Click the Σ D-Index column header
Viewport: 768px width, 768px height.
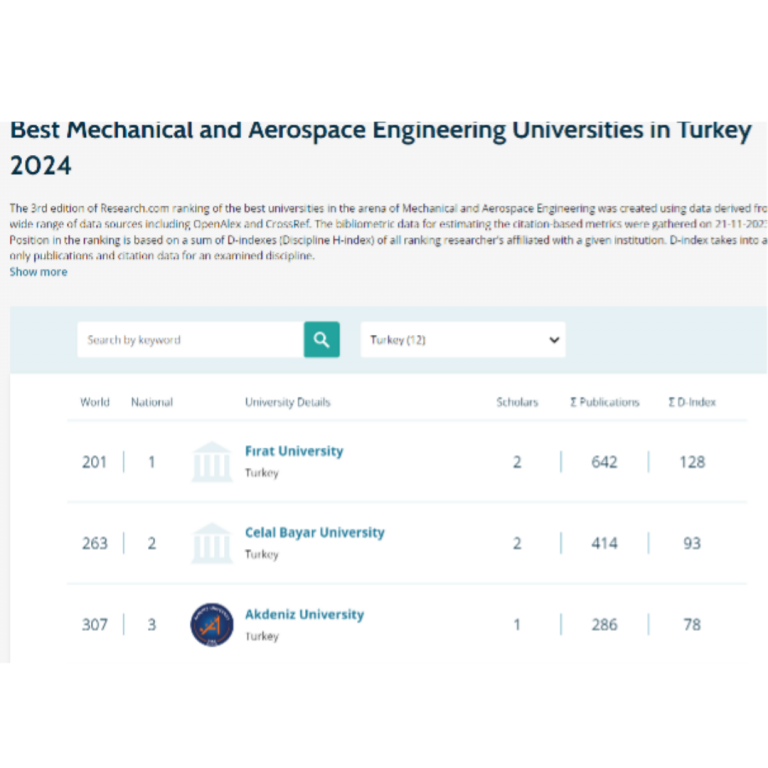pyautogui.click(x=692, y=402)
